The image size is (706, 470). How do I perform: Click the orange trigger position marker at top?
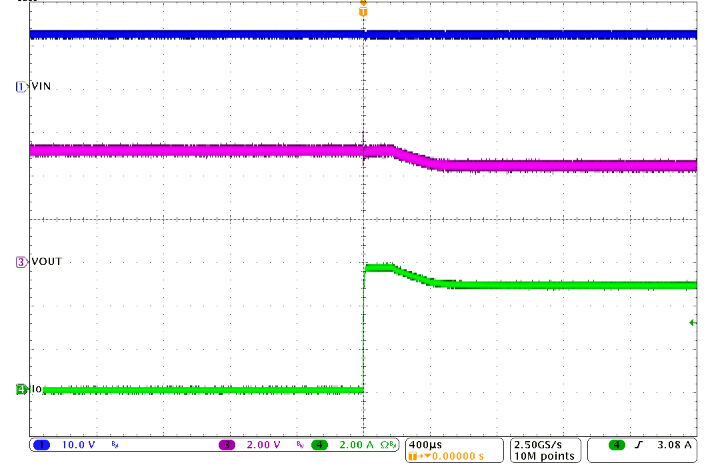coord(363,12)
